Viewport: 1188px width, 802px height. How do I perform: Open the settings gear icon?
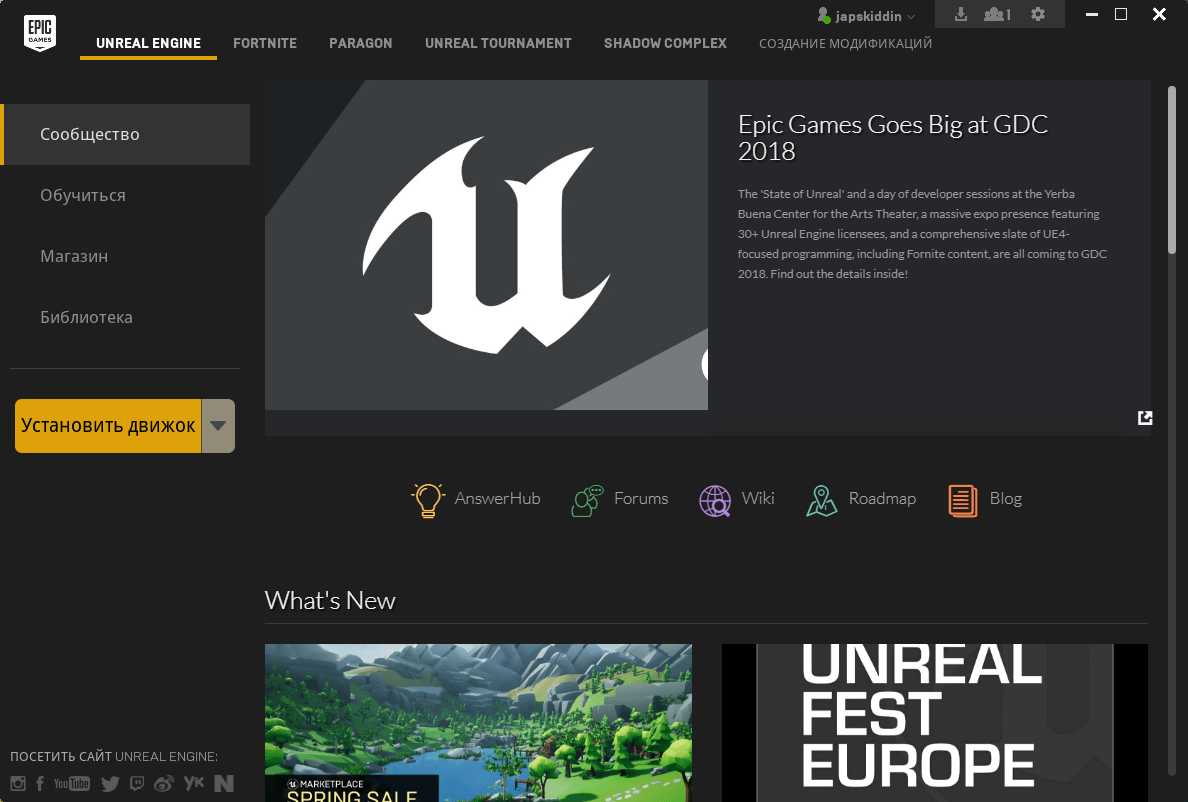1038,14
